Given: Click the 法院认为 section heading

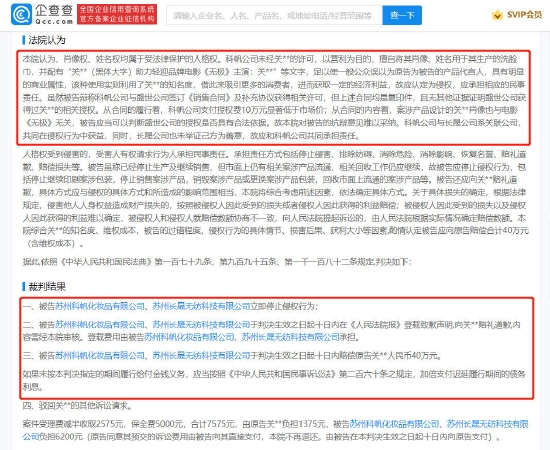Looking at the screenshot, I should (x=47, y=40).
